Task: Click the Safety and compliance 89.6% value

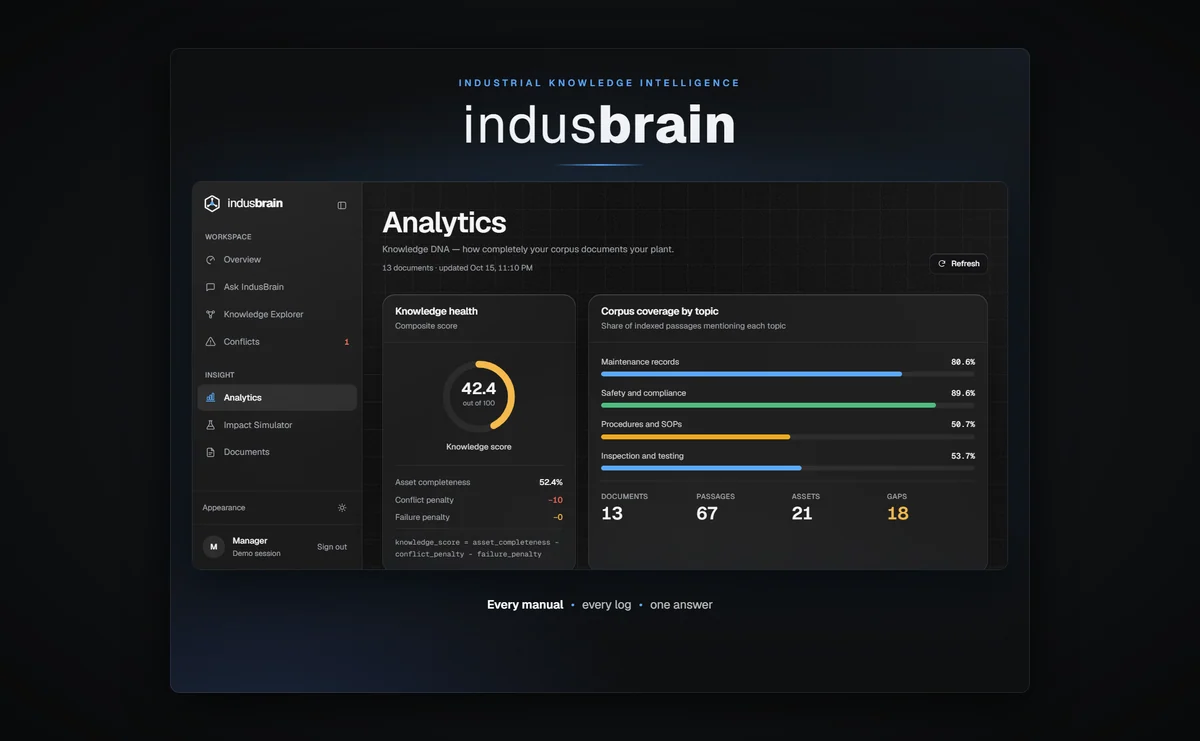Action: (x=963, y=393)
